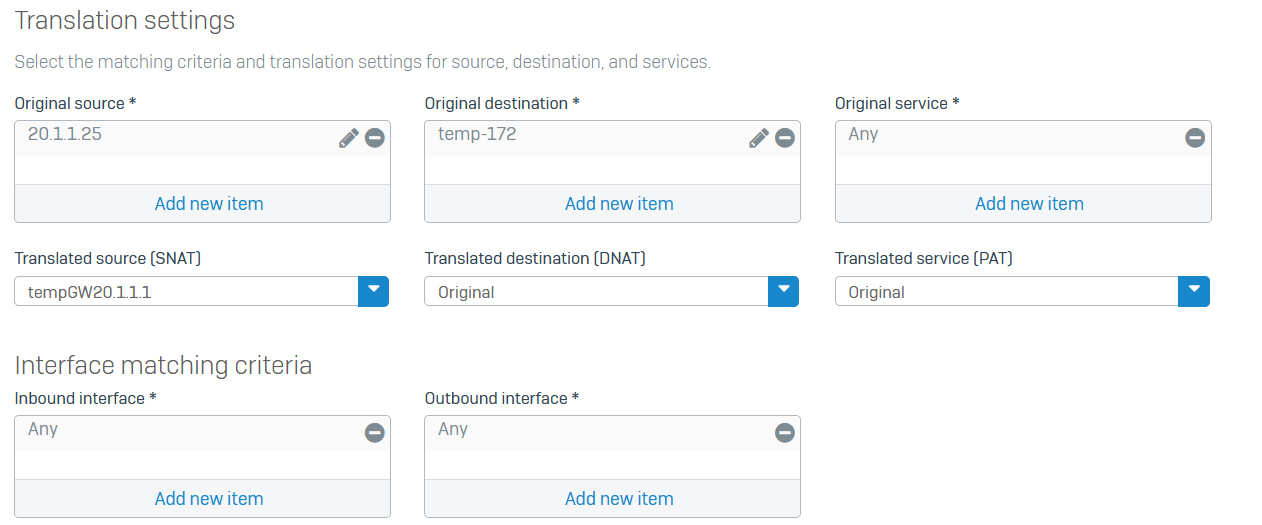The image size is (1262, 525).
Task: Select the 20.1.1.25 source entry text
Action: 65,134
